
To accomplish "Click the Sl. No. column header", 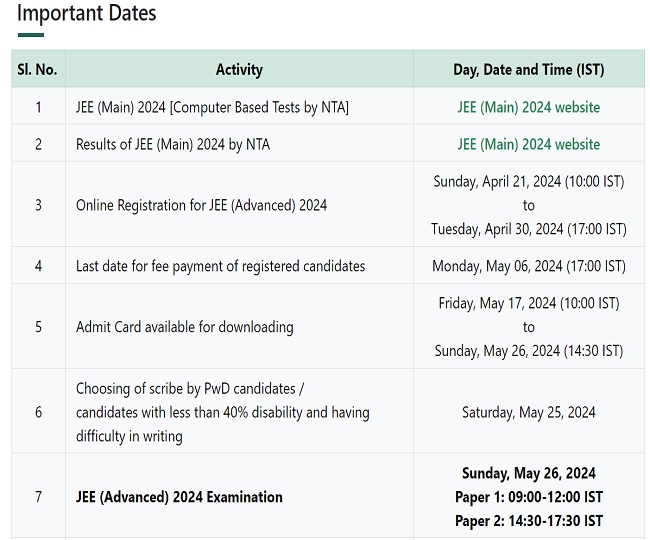I will pos(38,70).
